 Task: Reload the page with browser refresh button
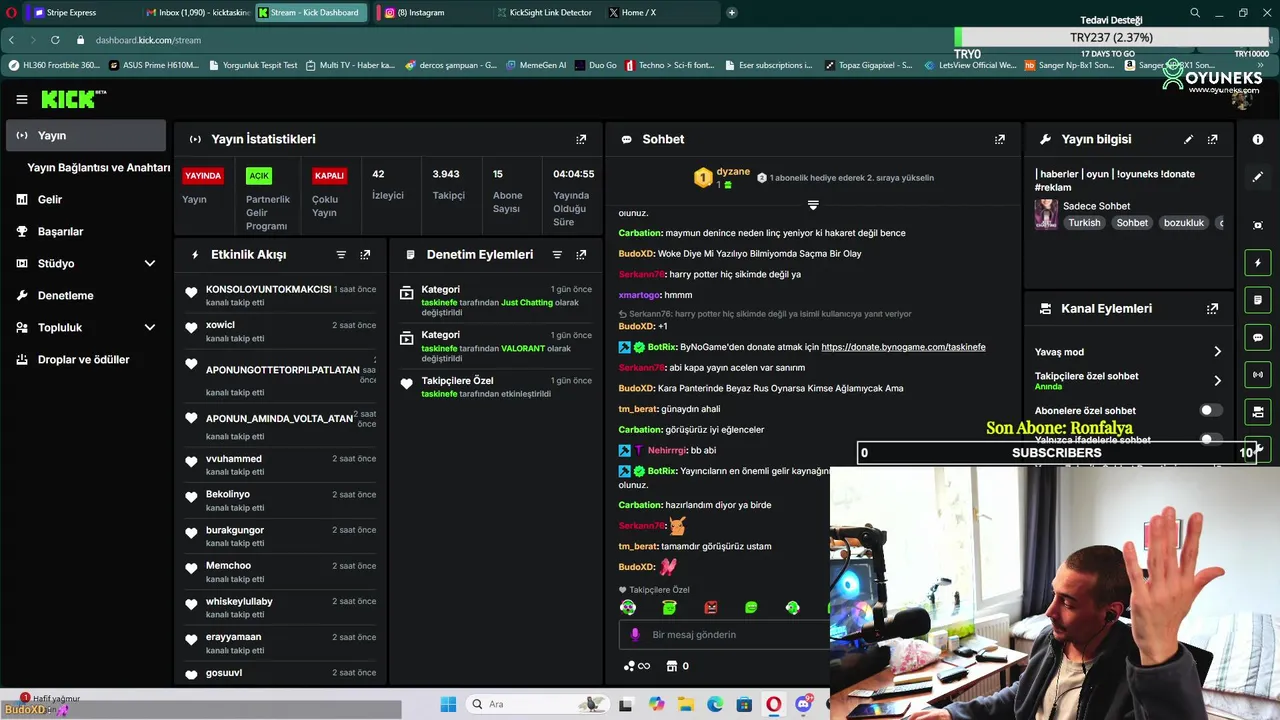tap(55, 40)
